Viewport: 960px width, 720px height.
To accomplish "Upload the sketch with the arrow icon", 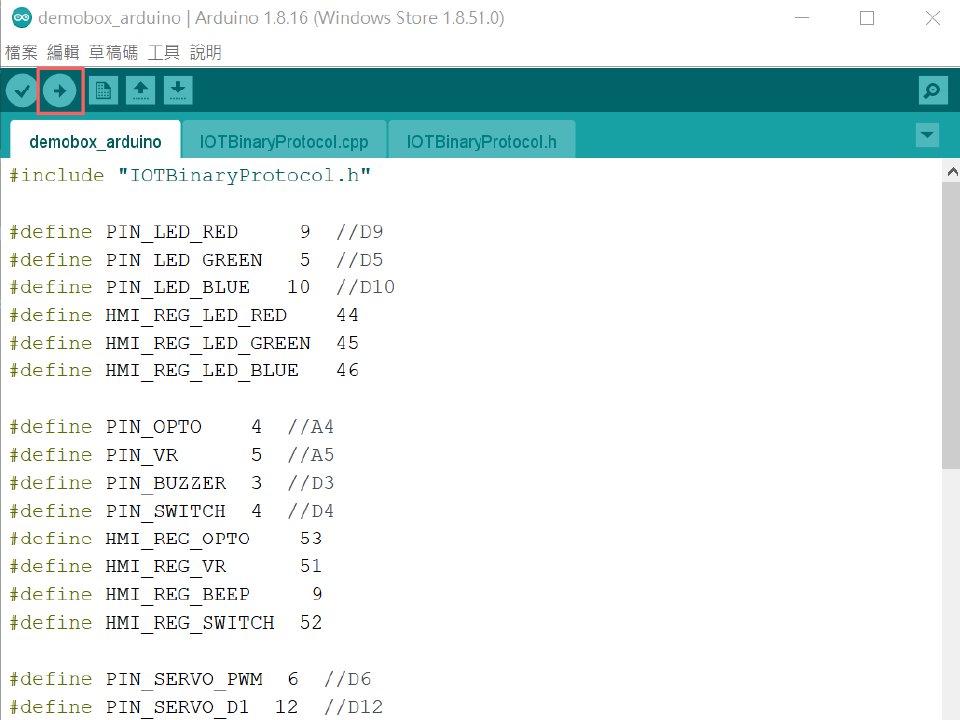I will pyautogui.click(x=60, y=91).
